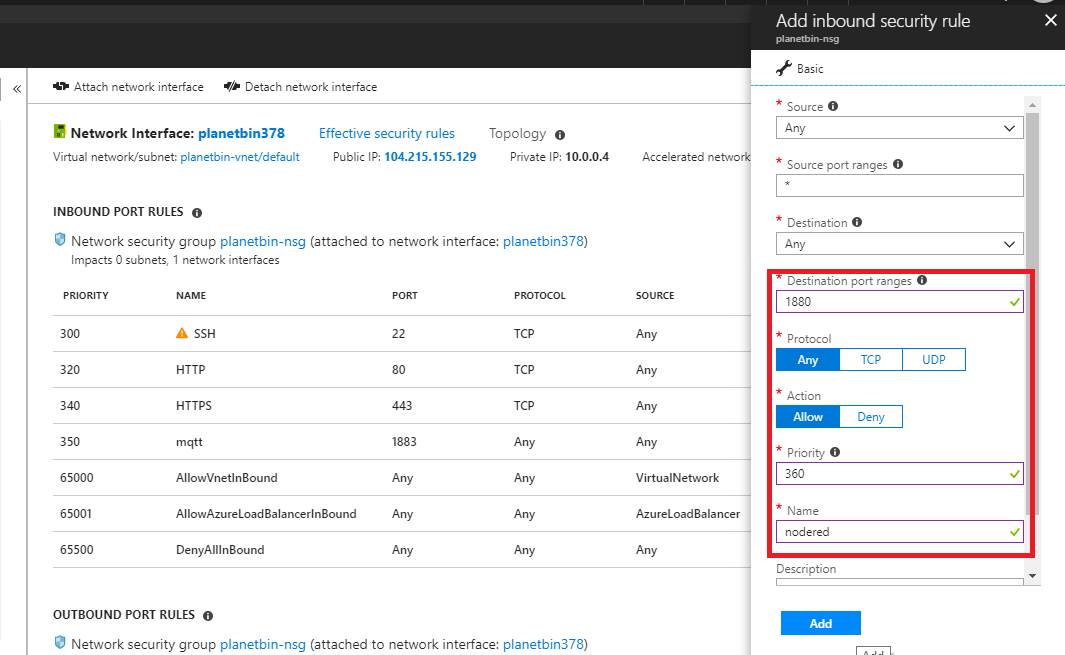Select the AllowVnetInBound rule
The height and width of the screenshot is (655, 1065).
click(x=226, y=478)
